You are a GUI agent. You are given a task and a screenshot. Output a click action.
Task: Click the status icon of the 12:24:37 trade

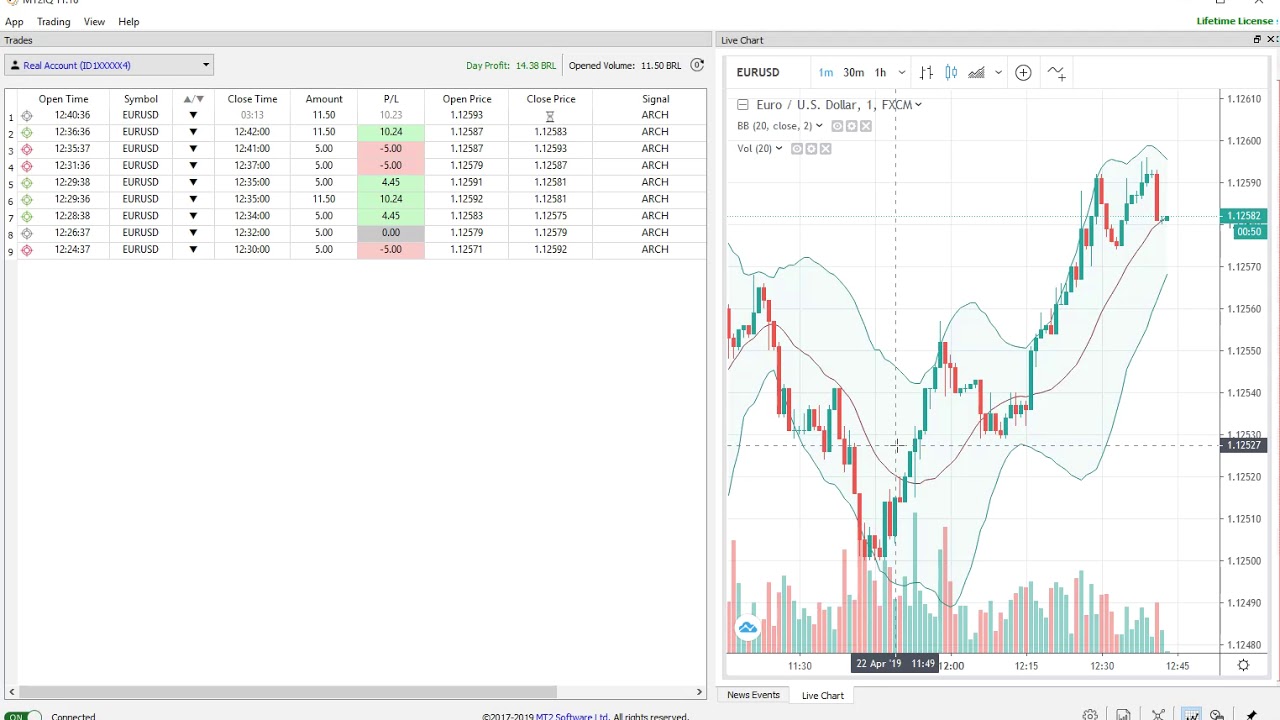coord(27,249)
